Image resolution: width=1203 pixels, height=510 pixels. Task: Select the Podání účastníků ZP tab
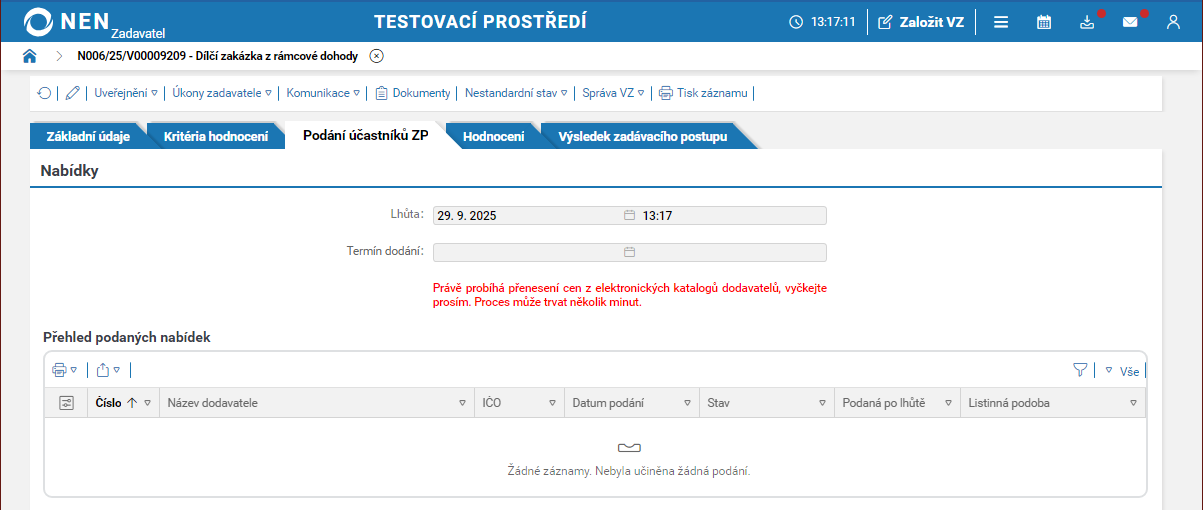tap(366, 136)
